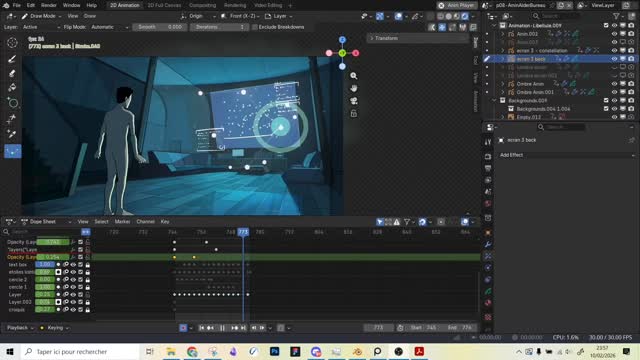Image resolution: width=640 pixels, height=360 pixels.
Task: Select the Draw brush tool
Action: tap(12, 58)
